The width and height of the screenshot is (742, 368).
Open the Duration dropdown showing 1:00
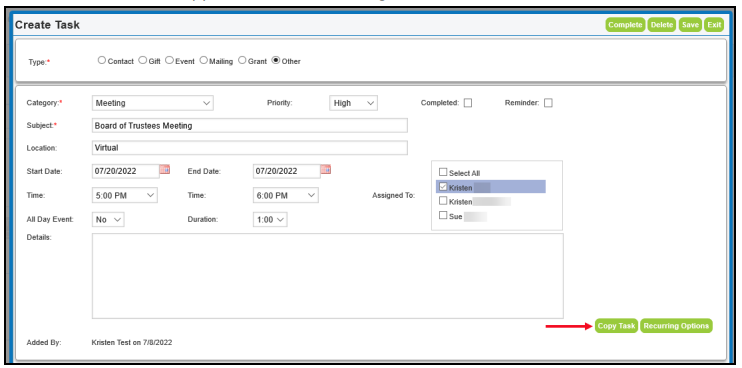coord(270,219)
